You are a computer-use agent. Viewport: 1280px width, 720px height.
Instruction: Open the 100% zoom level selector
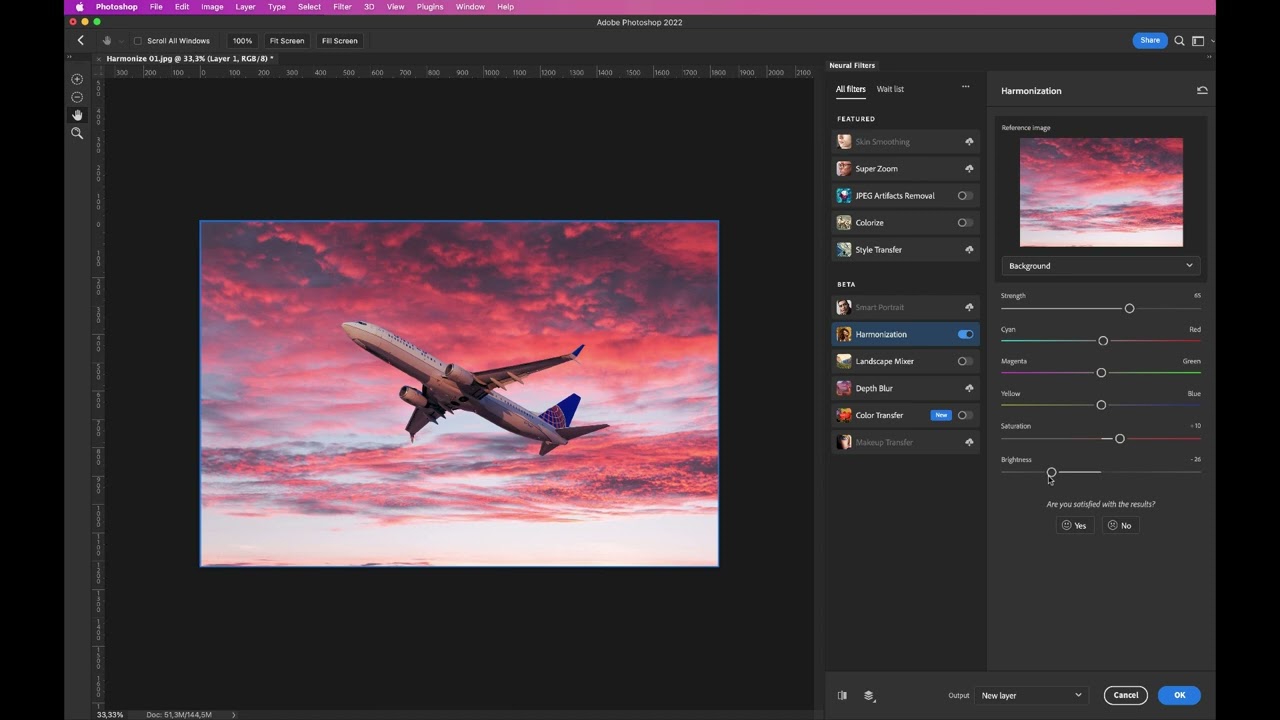(242, 41)
